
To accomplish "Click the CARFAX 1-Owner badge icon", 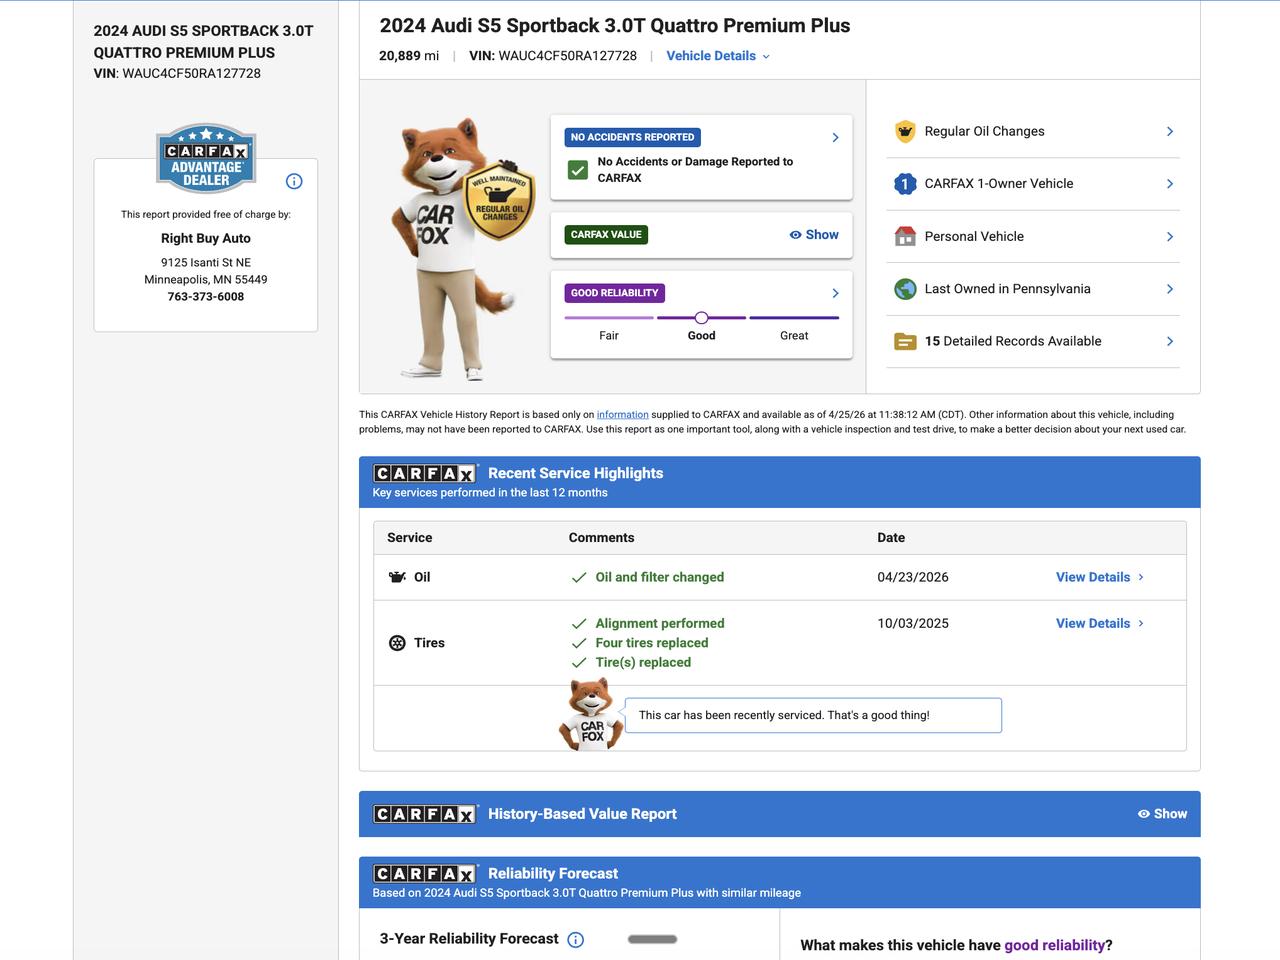I will [x=905, y=184].
